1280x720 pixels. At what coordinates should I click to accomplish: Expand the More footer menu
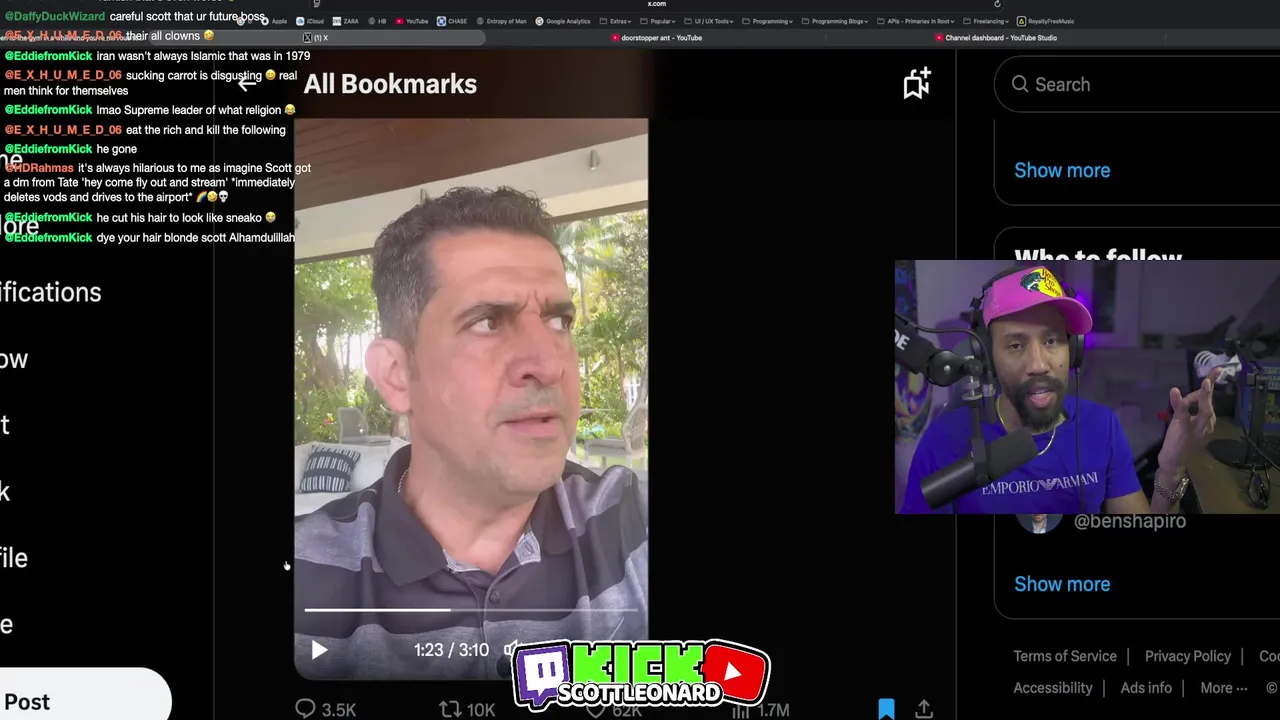click(1224, 688)
